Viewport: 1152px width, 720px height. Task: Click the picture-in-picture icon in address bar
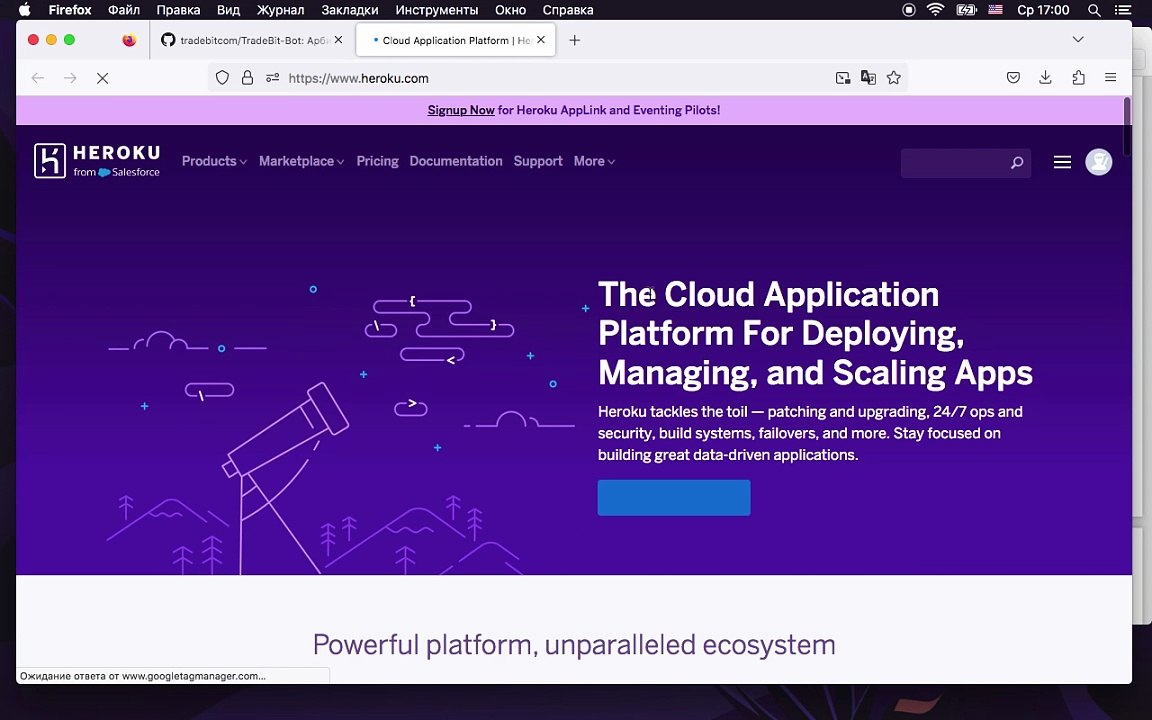pyautogui.click(x=843, y=78)
